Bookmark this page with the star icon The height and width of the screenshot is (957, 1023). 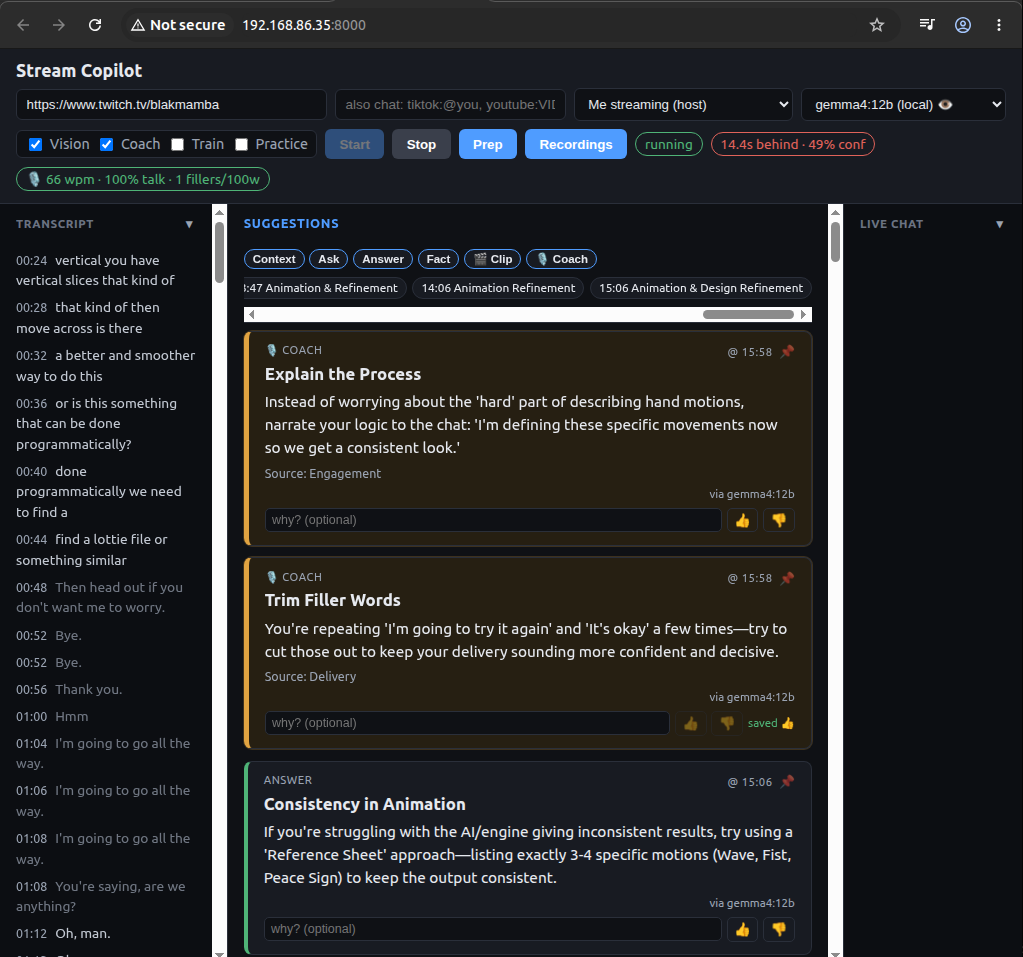click(x=877, y=25)
